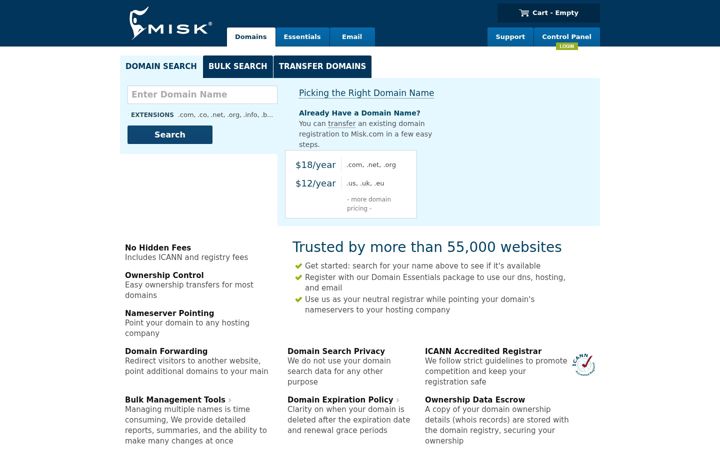The image size is (720, 450).
Task: Click the green checkmark beside 'Use us as your neutral registrar'
Action: tap(298, 299)
